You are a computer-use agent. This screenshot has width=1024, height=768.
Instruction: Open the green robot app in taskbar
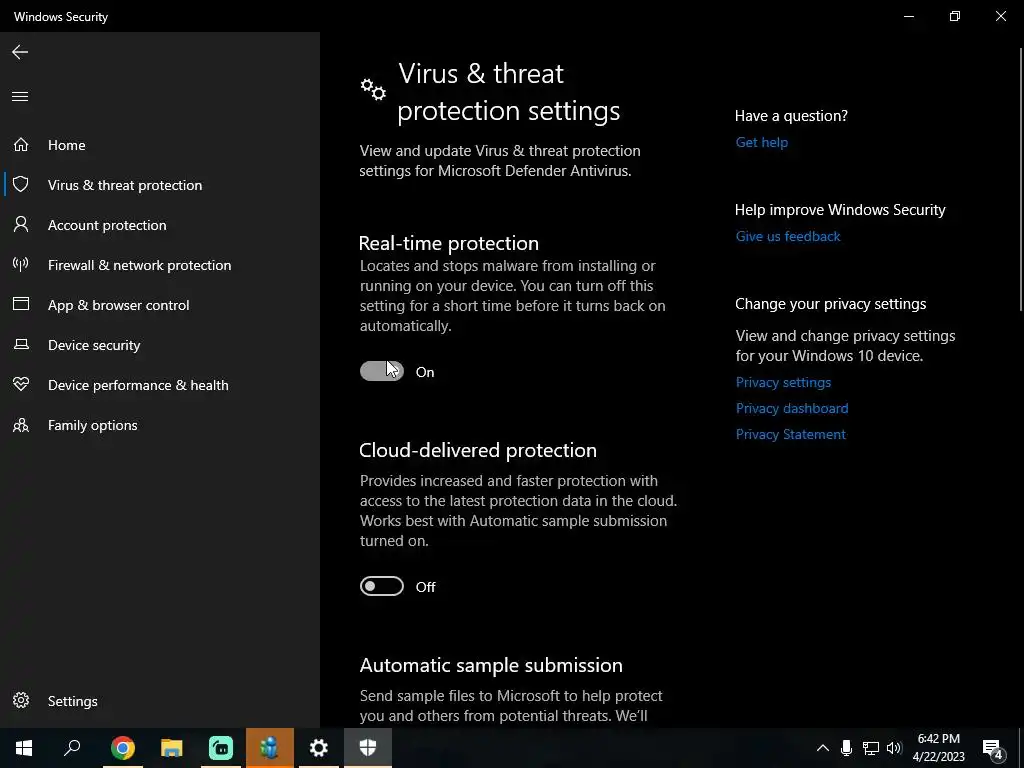point(221,748)
